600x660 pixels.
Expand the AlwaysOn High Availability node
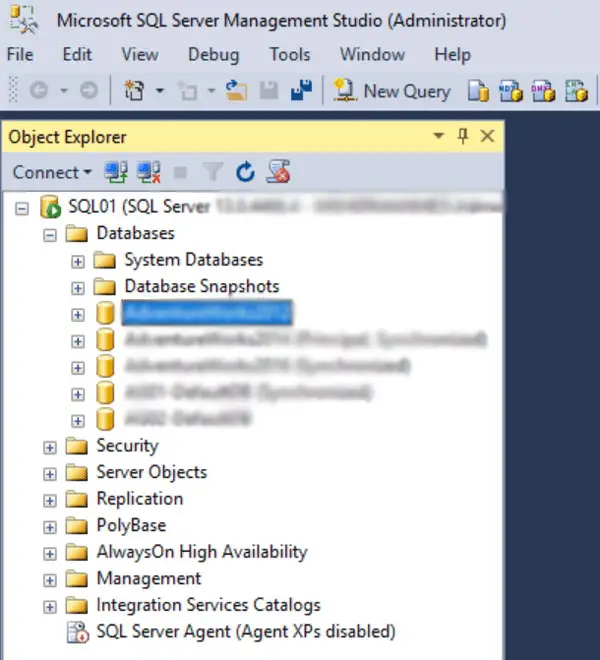click(x=50, y=552)
